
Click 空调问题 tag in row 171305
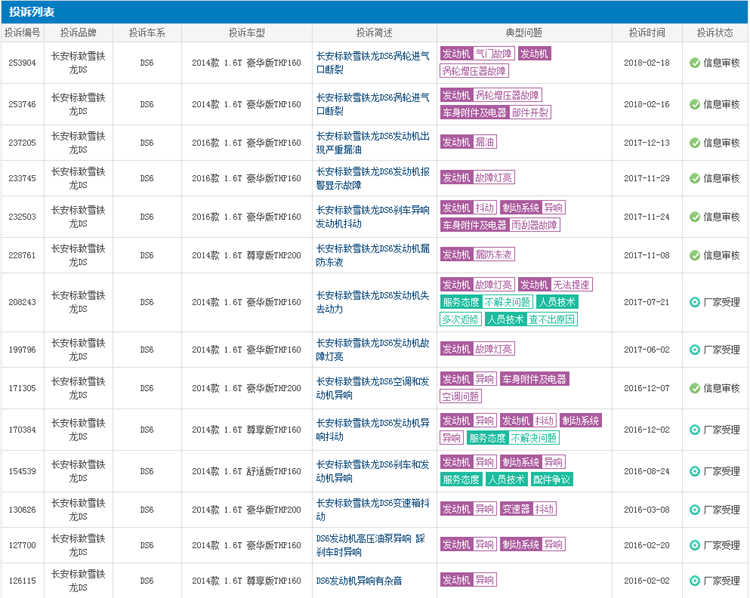460,396
